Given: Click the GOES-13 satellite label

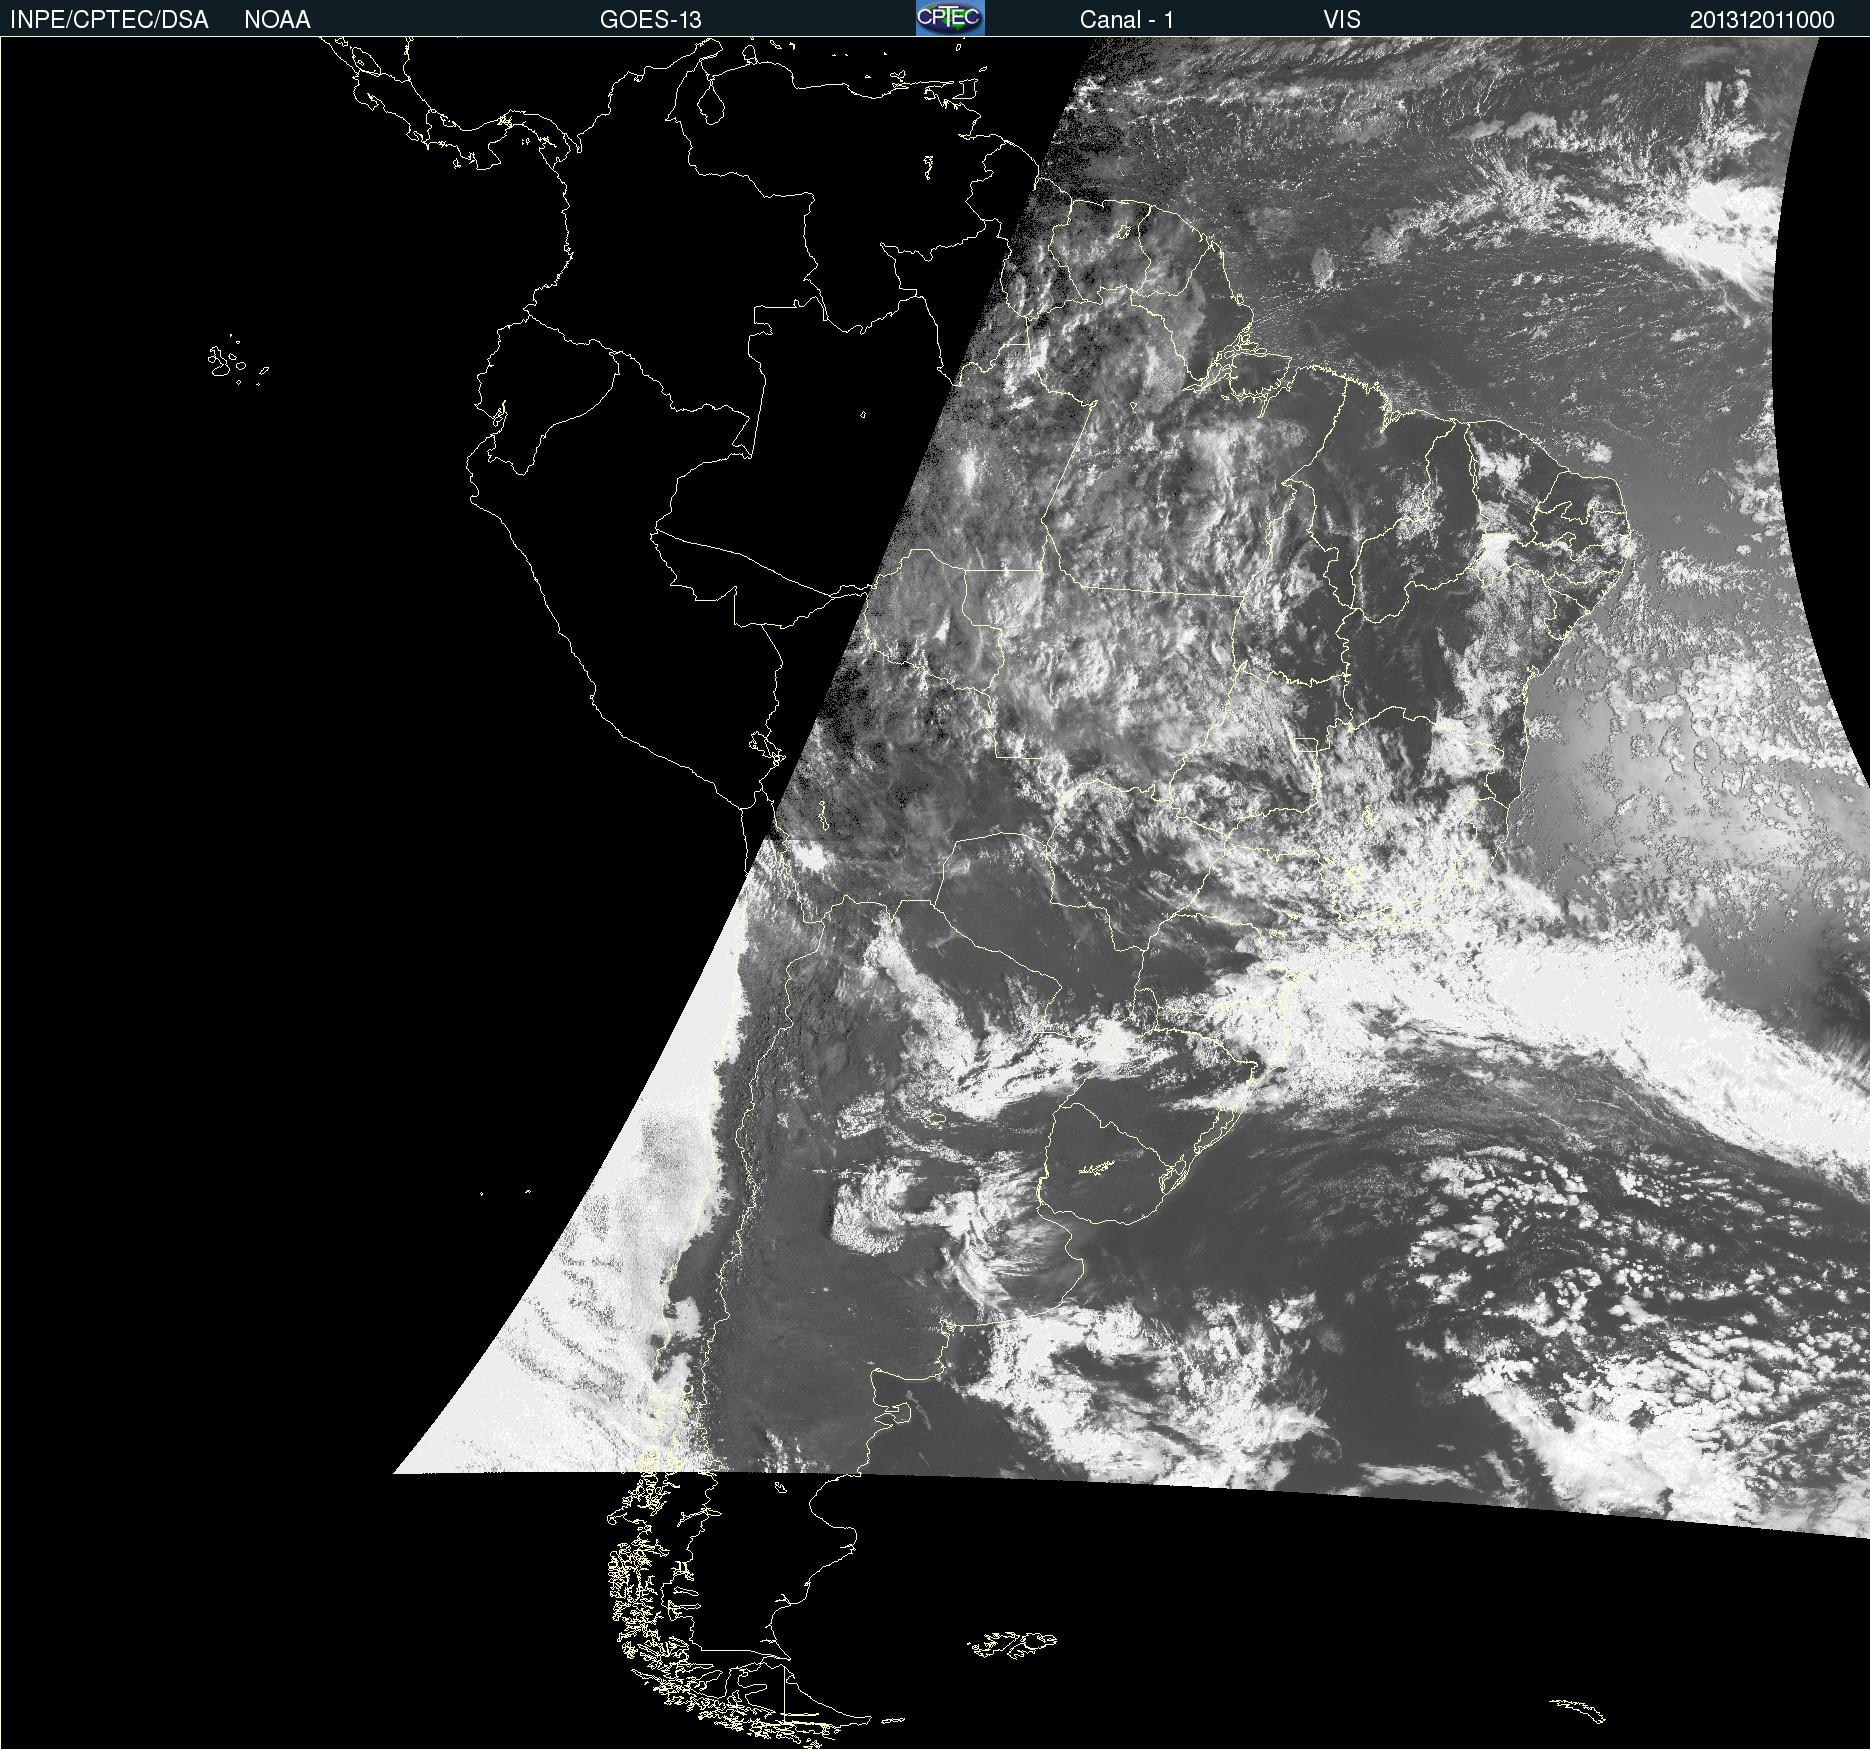Looking at the screenshot, I should click(650, 20).
